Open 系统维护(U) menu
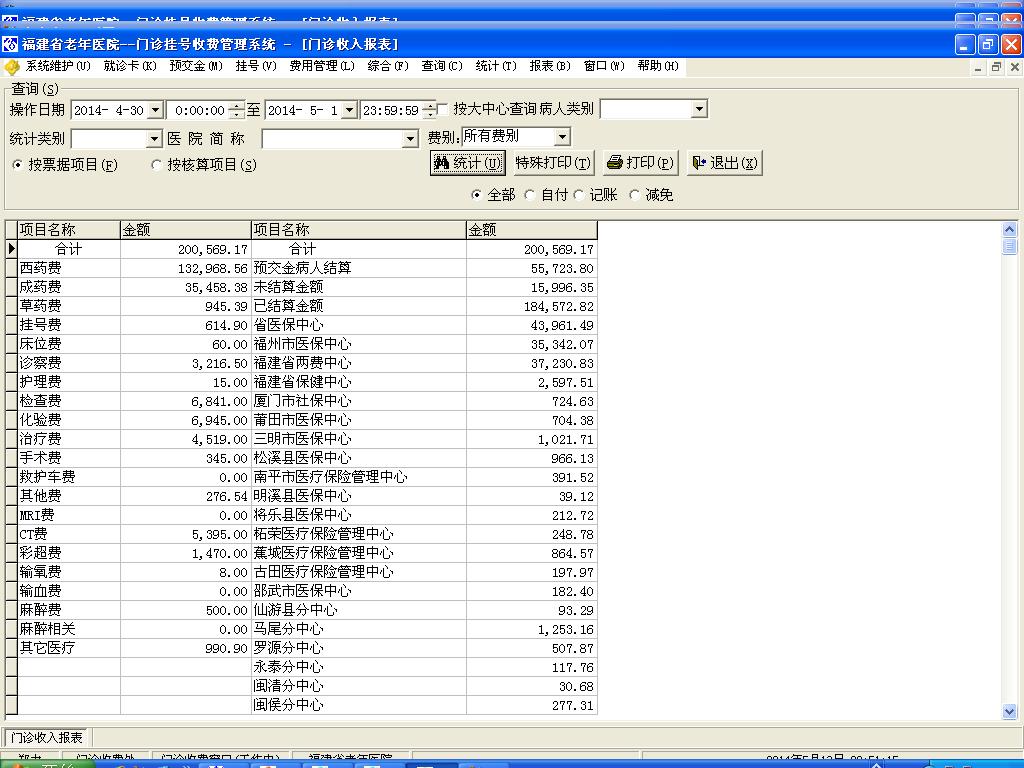 click(x=58, y=66)
